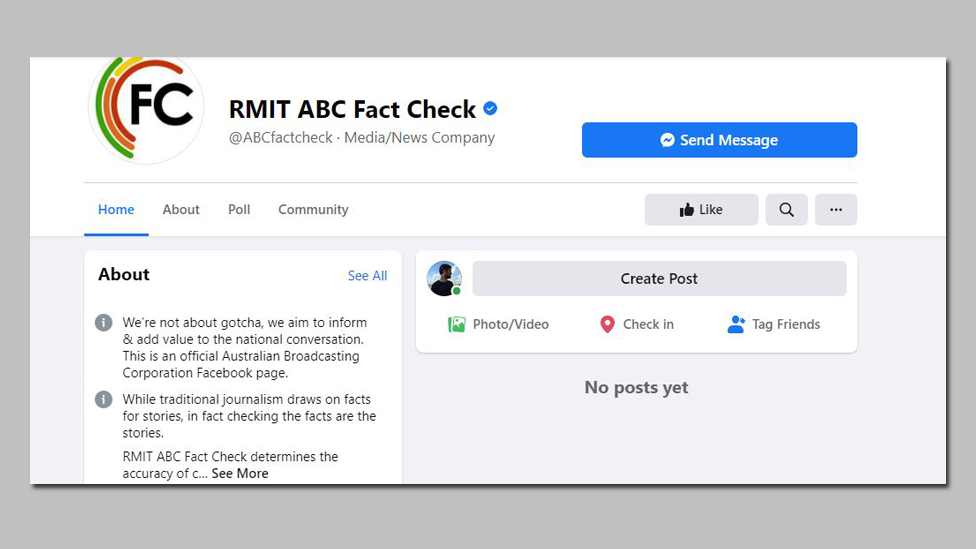Screen dimensions: 976x549
Task: Open the three-dot more options menu
Action: [x=836, y=210]
